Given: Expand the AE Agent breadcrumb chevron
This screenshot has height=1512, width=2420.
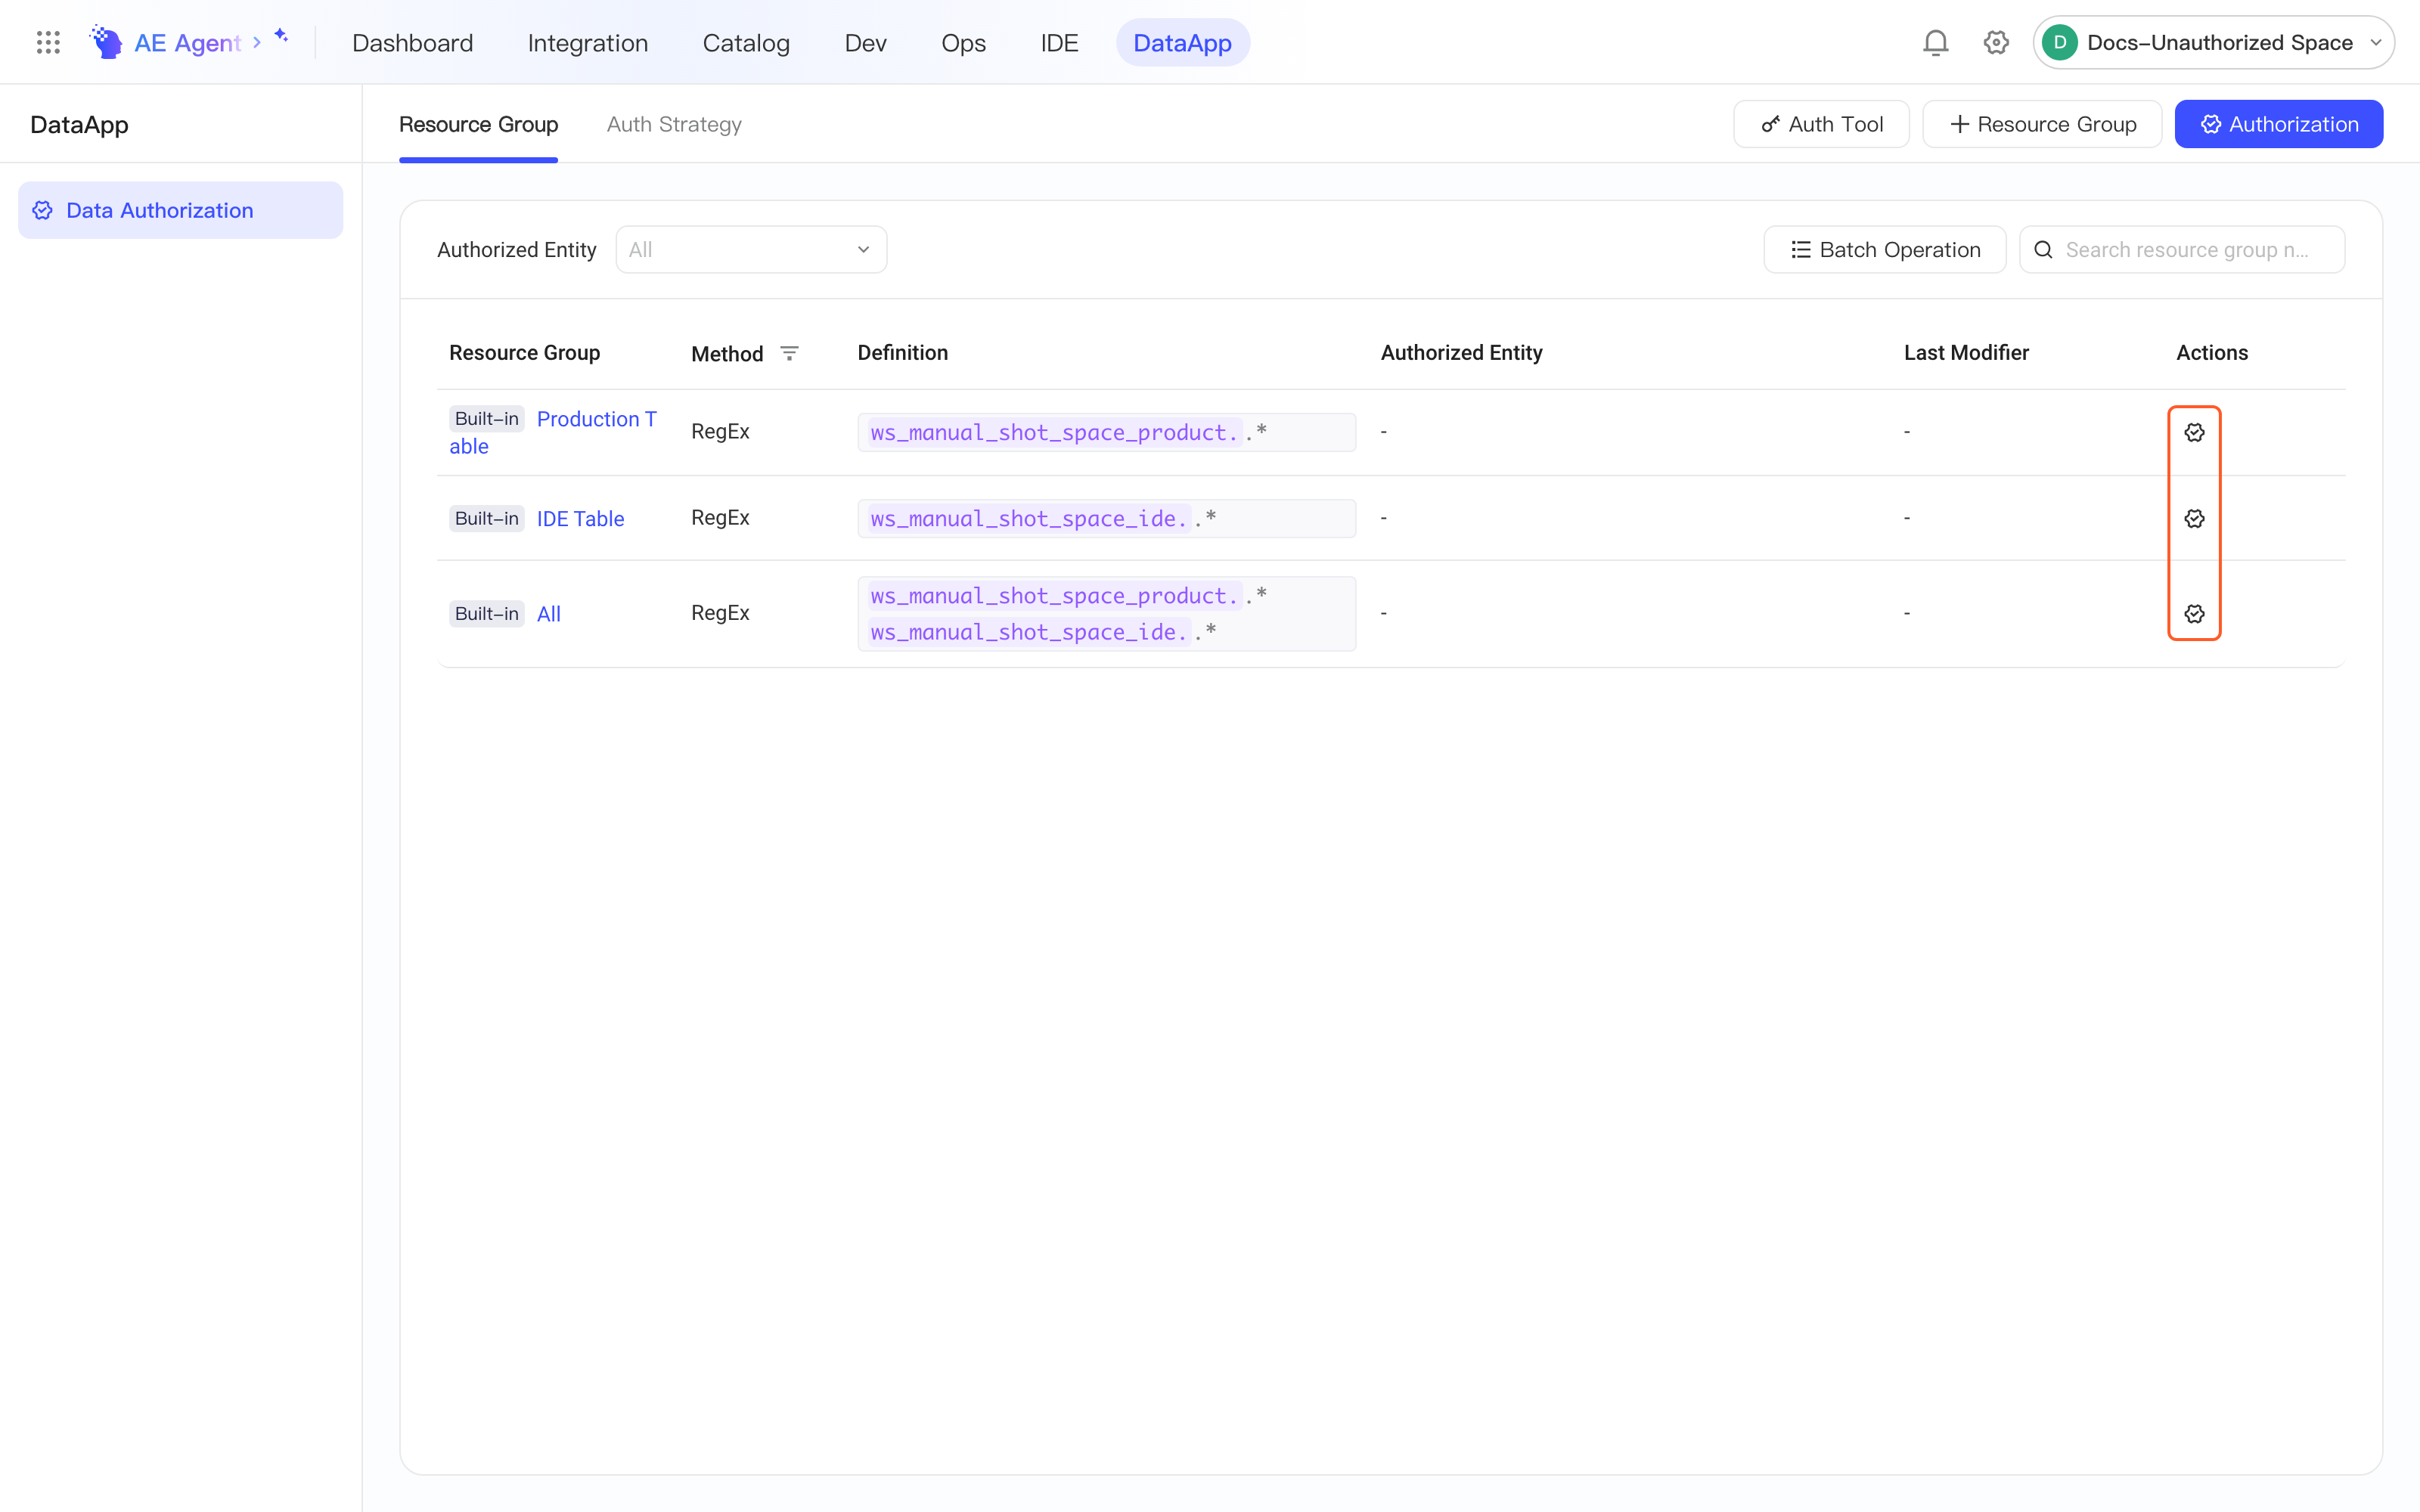Looking at the screenshot, I should [257, 42].
